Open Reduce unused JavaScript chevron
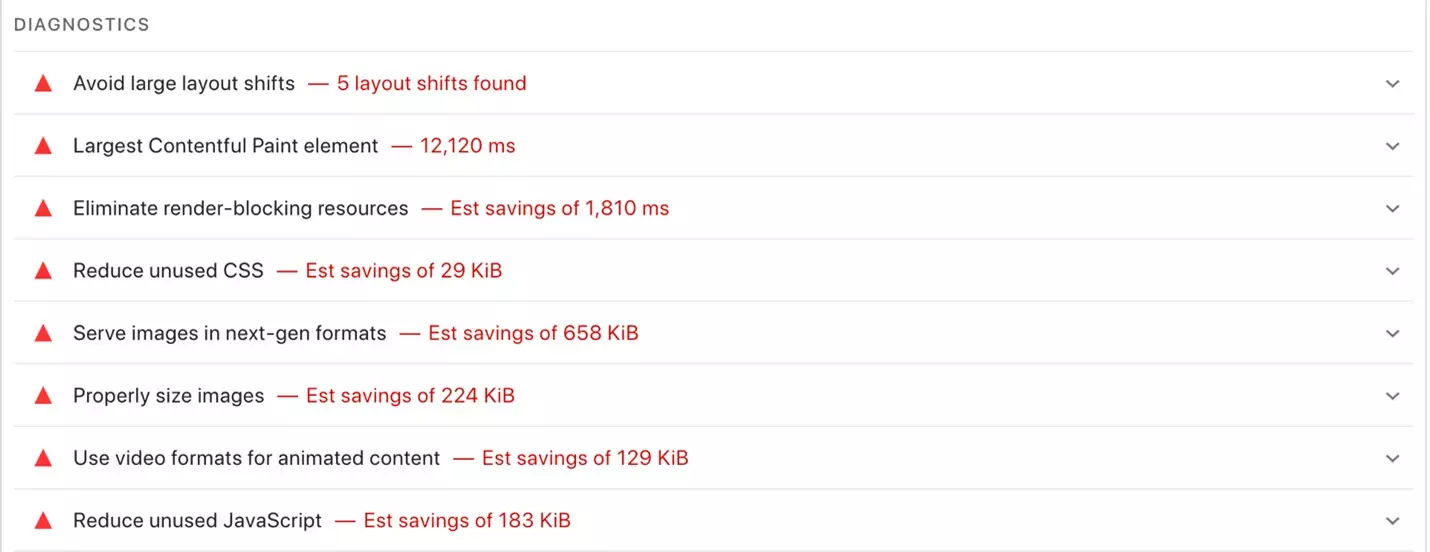This screenshot has width=1430, height=552. 1393,521
